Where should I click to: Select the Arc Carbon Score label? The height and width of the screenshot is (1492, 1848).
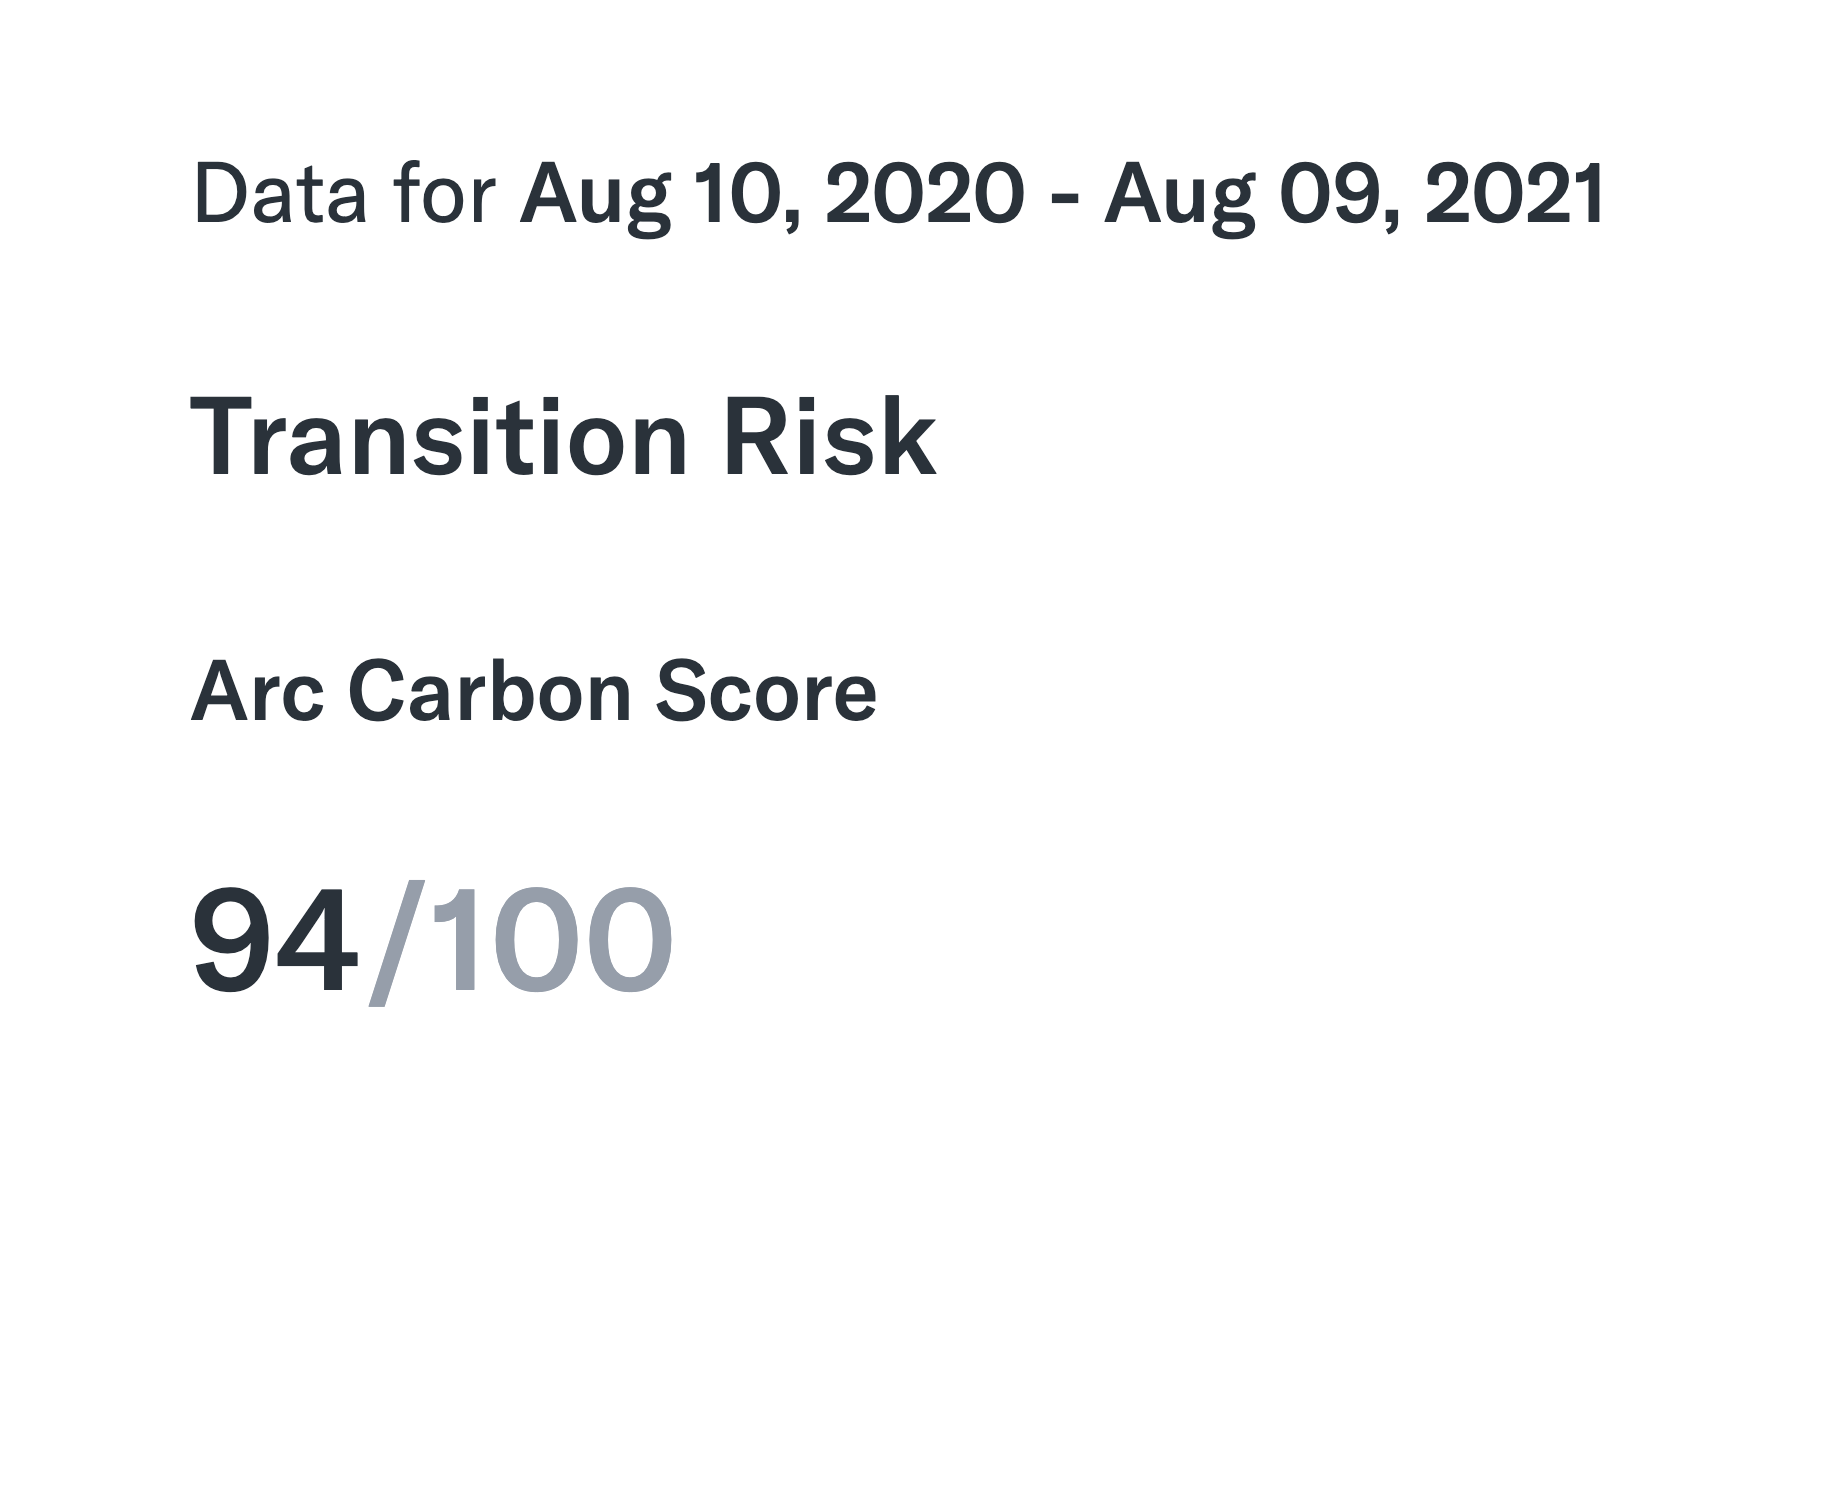click(533, 692)
